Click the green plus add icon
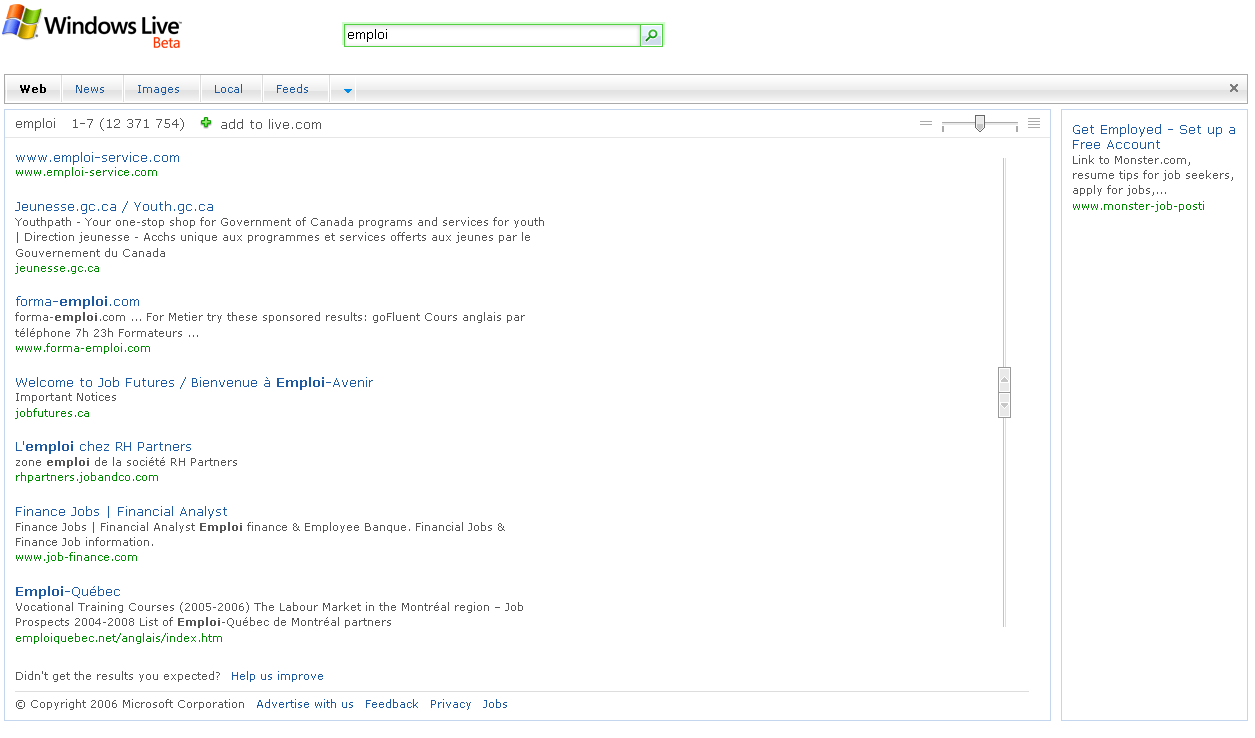Screen dimensions: 1255x738 tap(207, 123)
